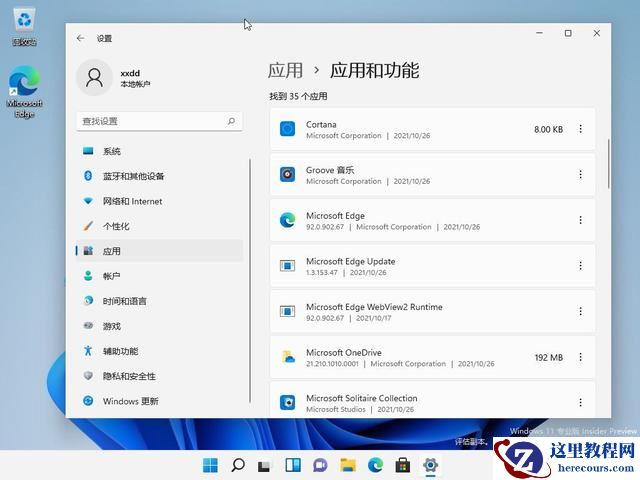Open more options for WebView2 Runtime
Screen dimensions: 640x480
(580, 312)
